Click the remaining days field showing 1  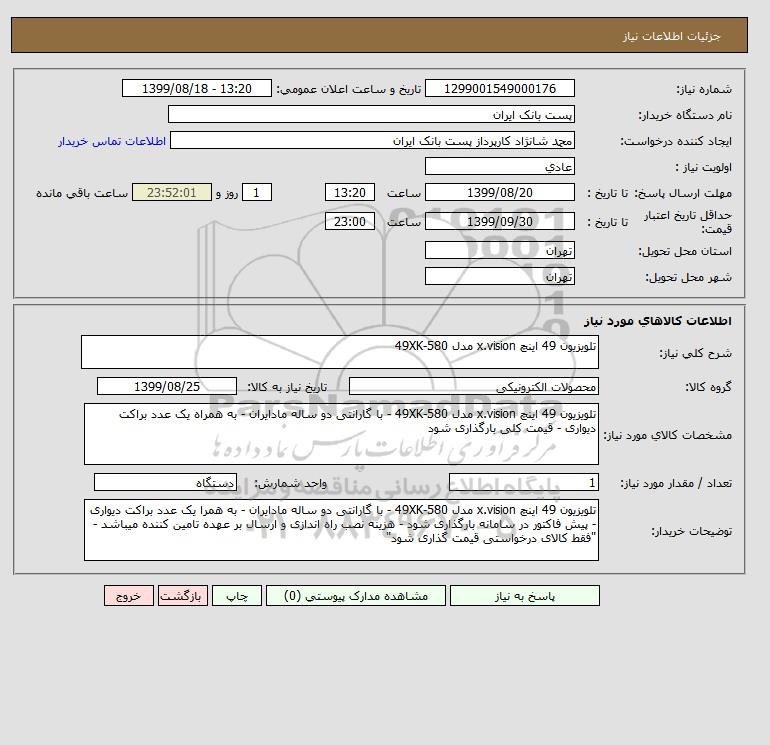click(256, 193)
